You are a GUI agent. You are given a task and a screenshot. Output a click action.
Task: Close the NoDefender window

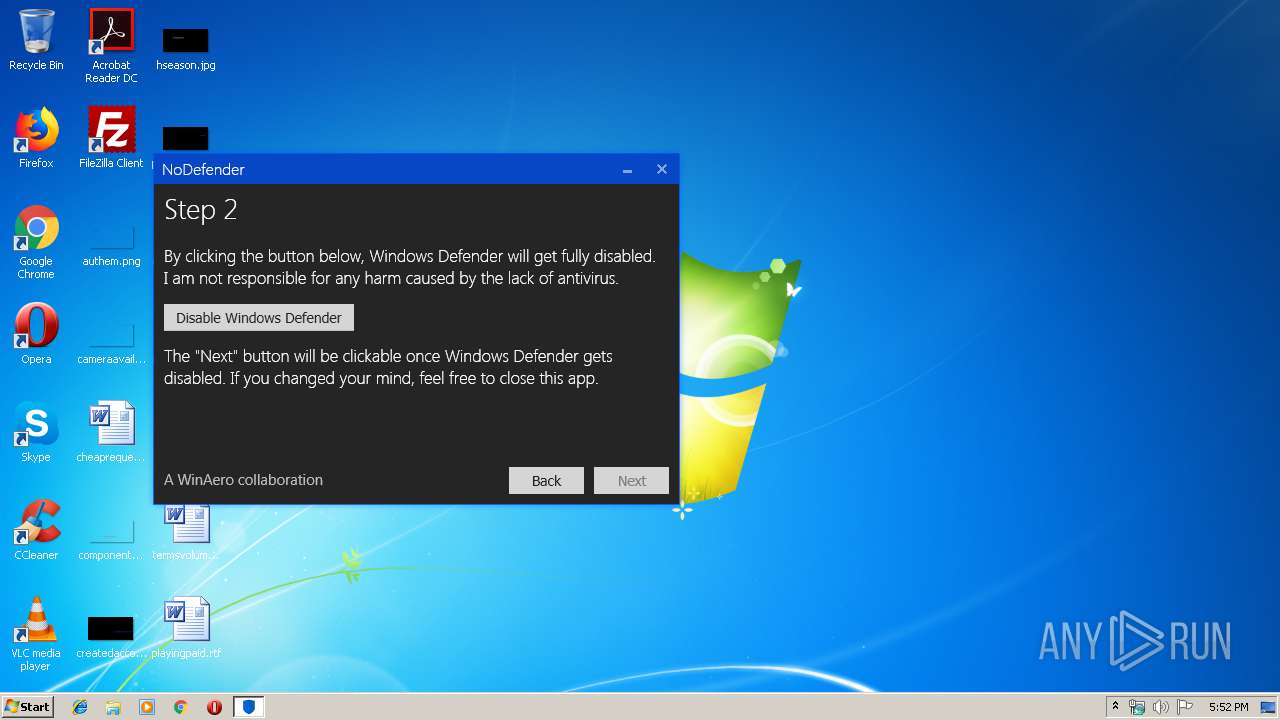pyautogui.click(x=662, y=170)
